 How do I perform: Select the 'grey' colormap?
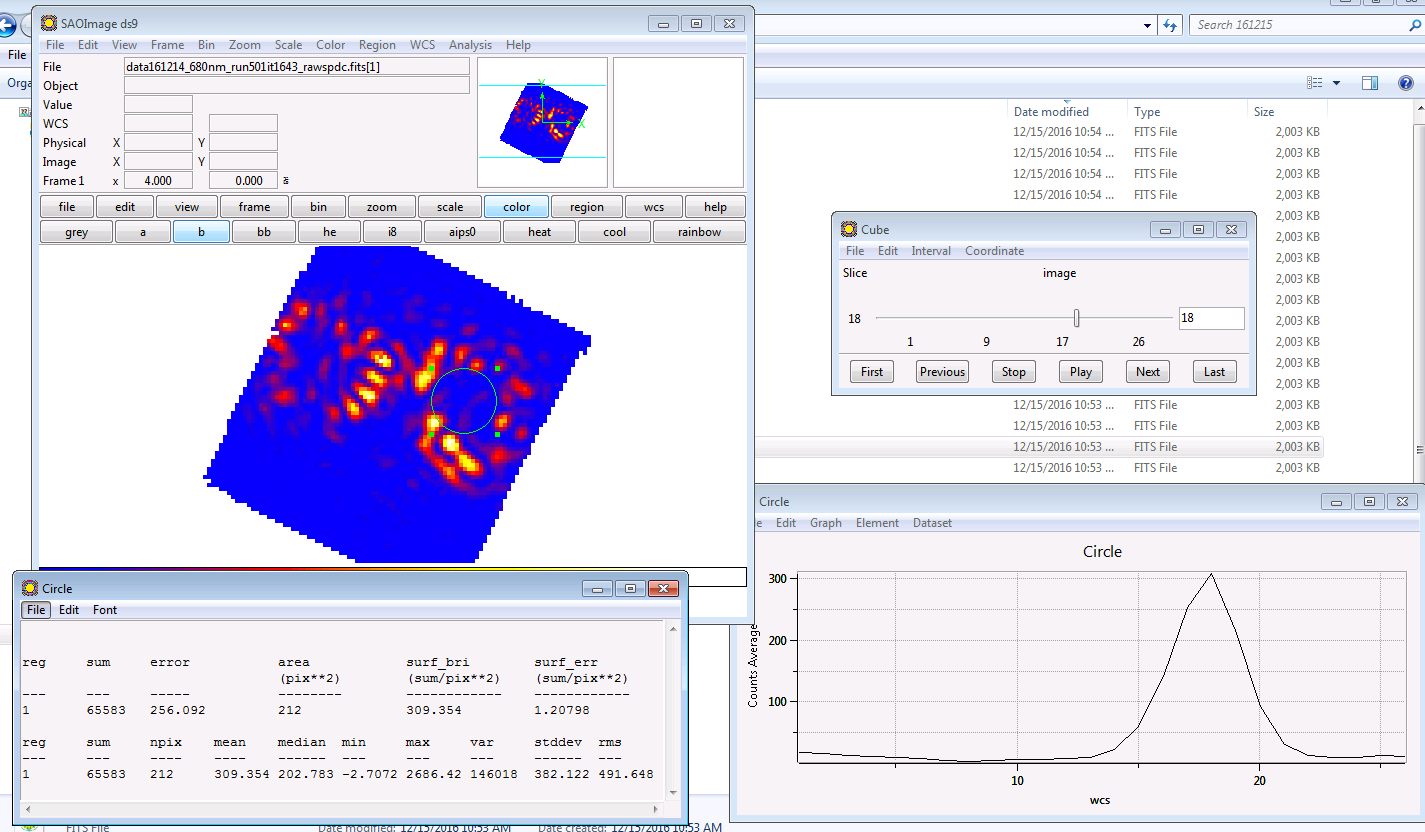coord(76,232)
